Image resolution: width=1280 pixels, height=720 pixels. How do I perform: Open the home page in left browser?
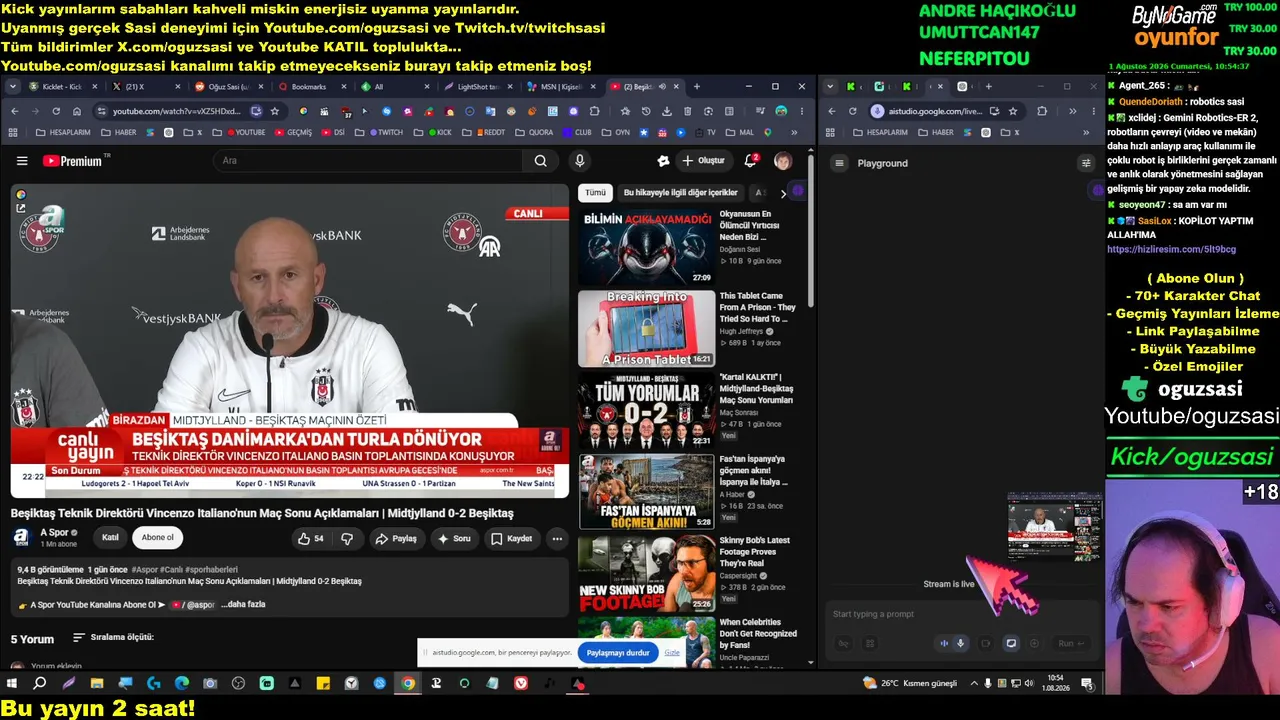click(x=78, y=111)
